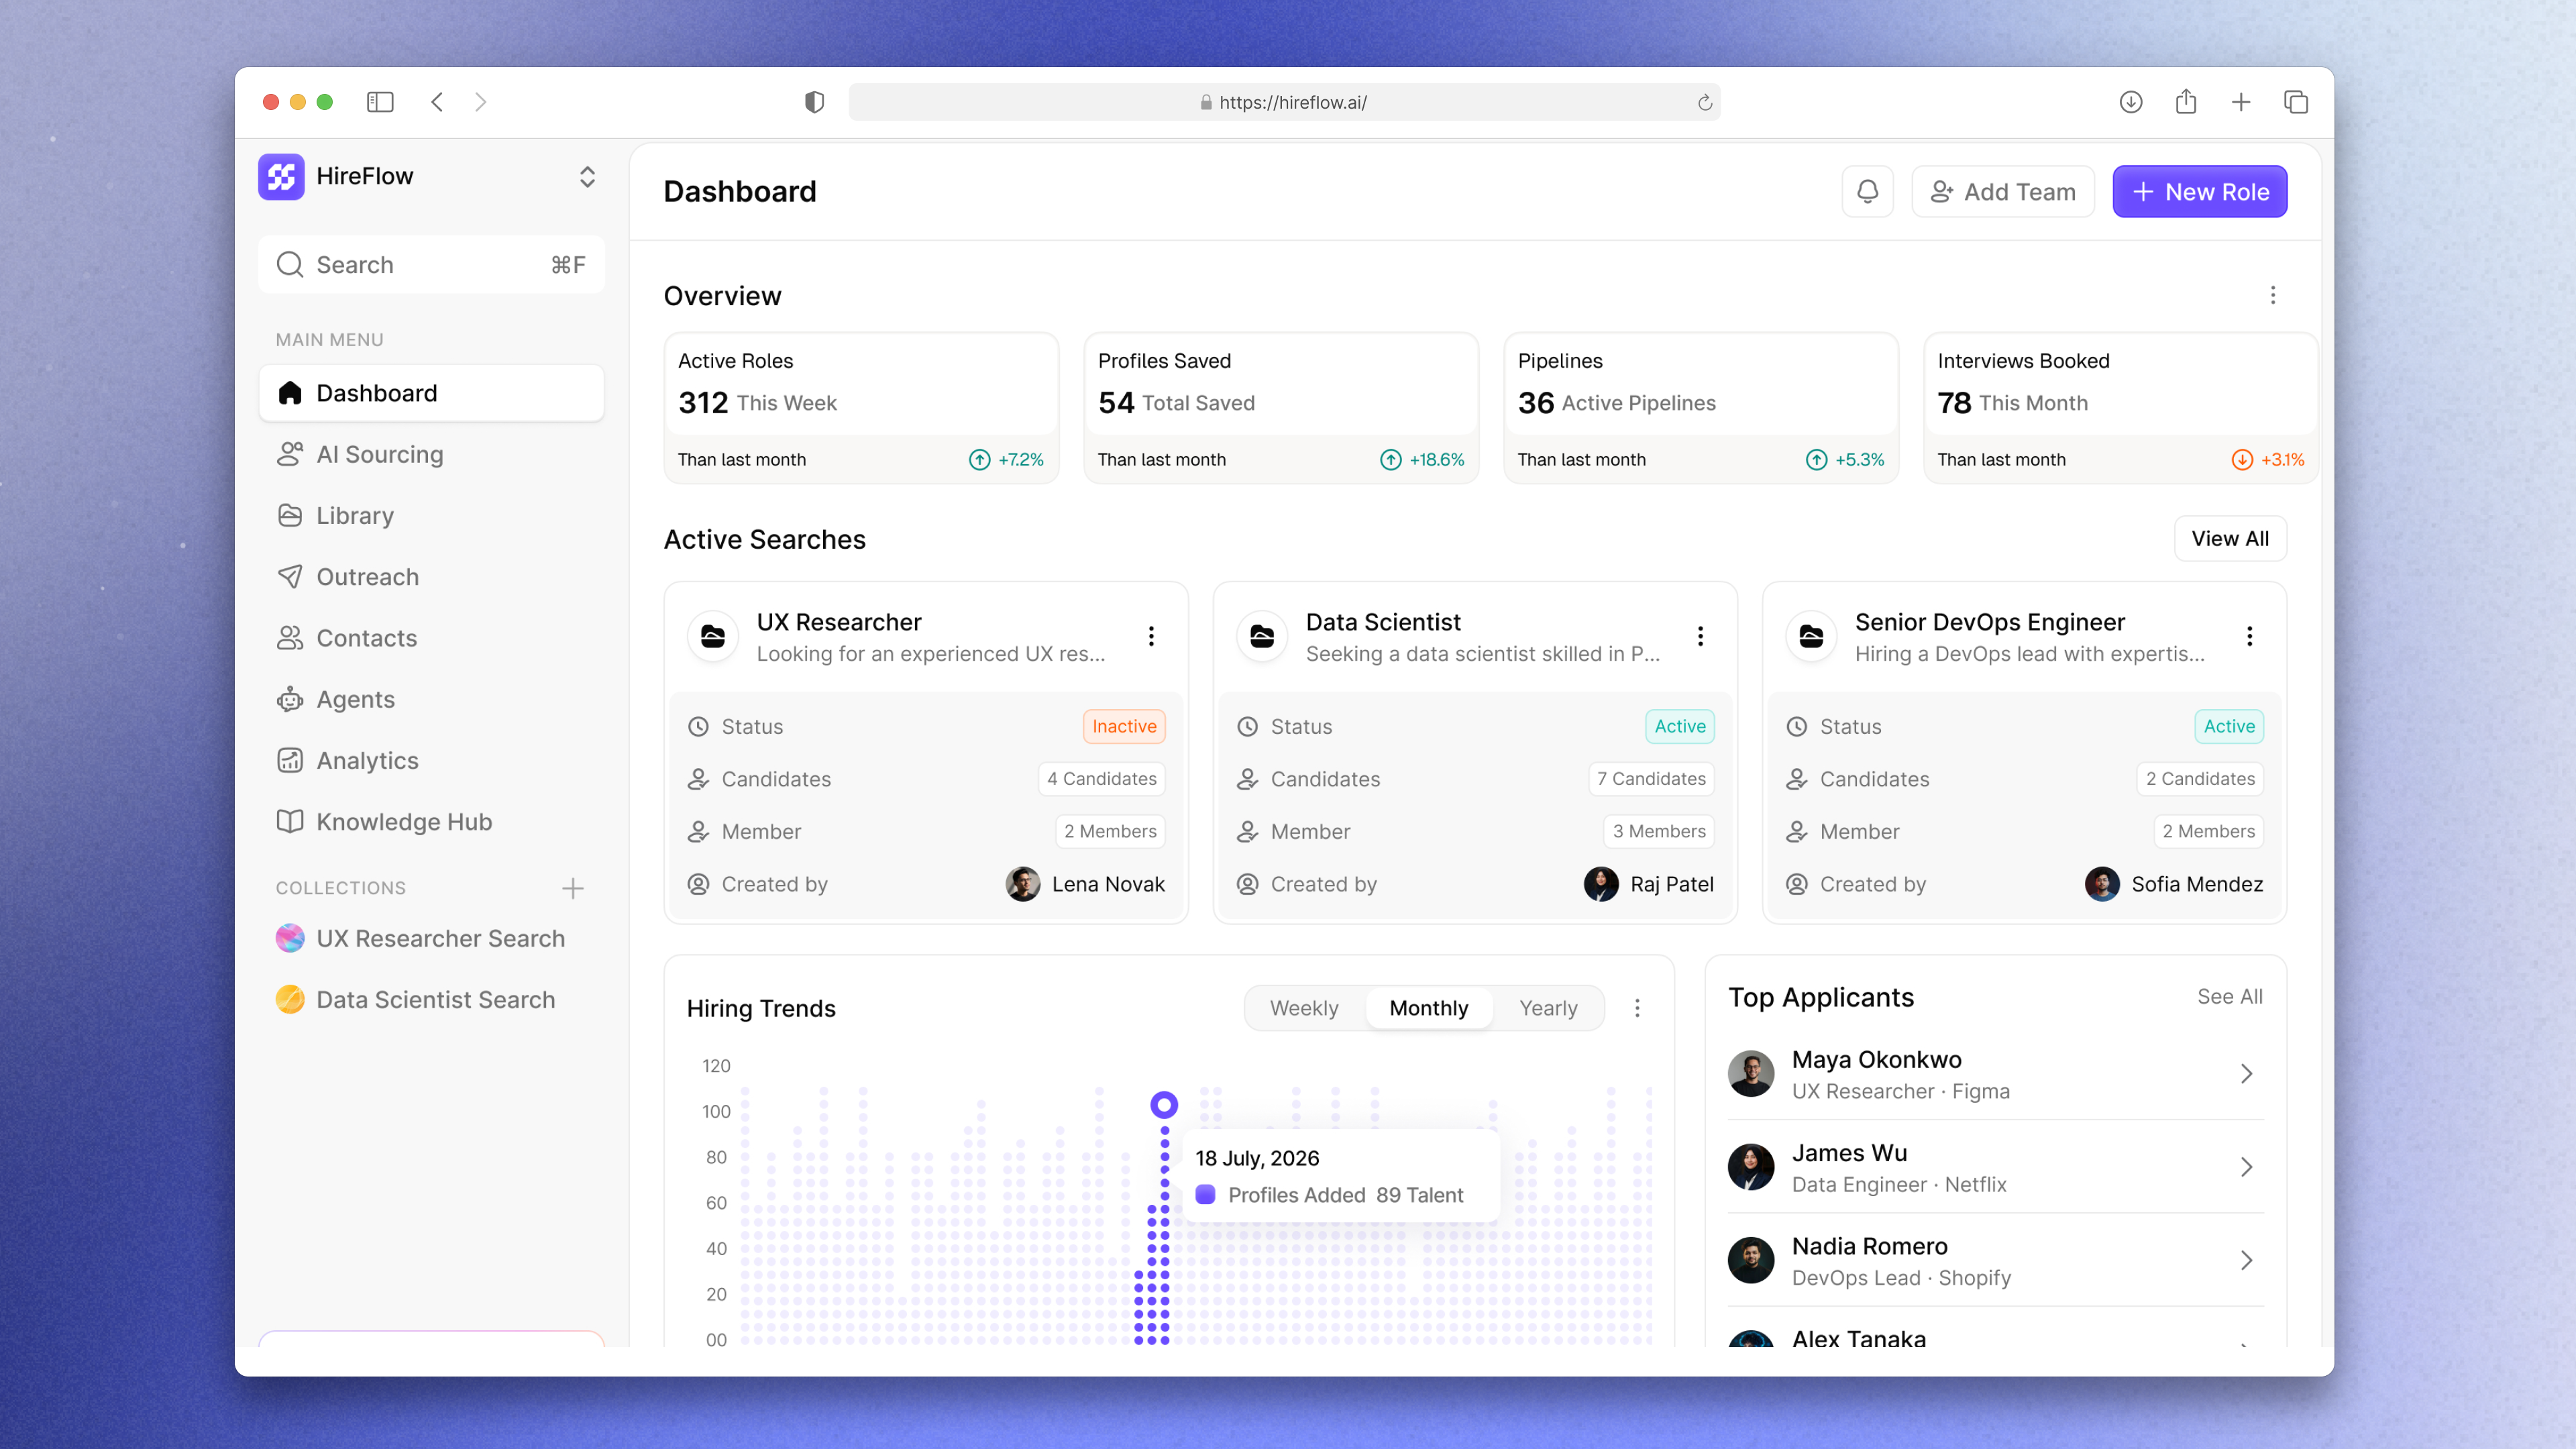Create a New Role

(x=2199, y=191)
